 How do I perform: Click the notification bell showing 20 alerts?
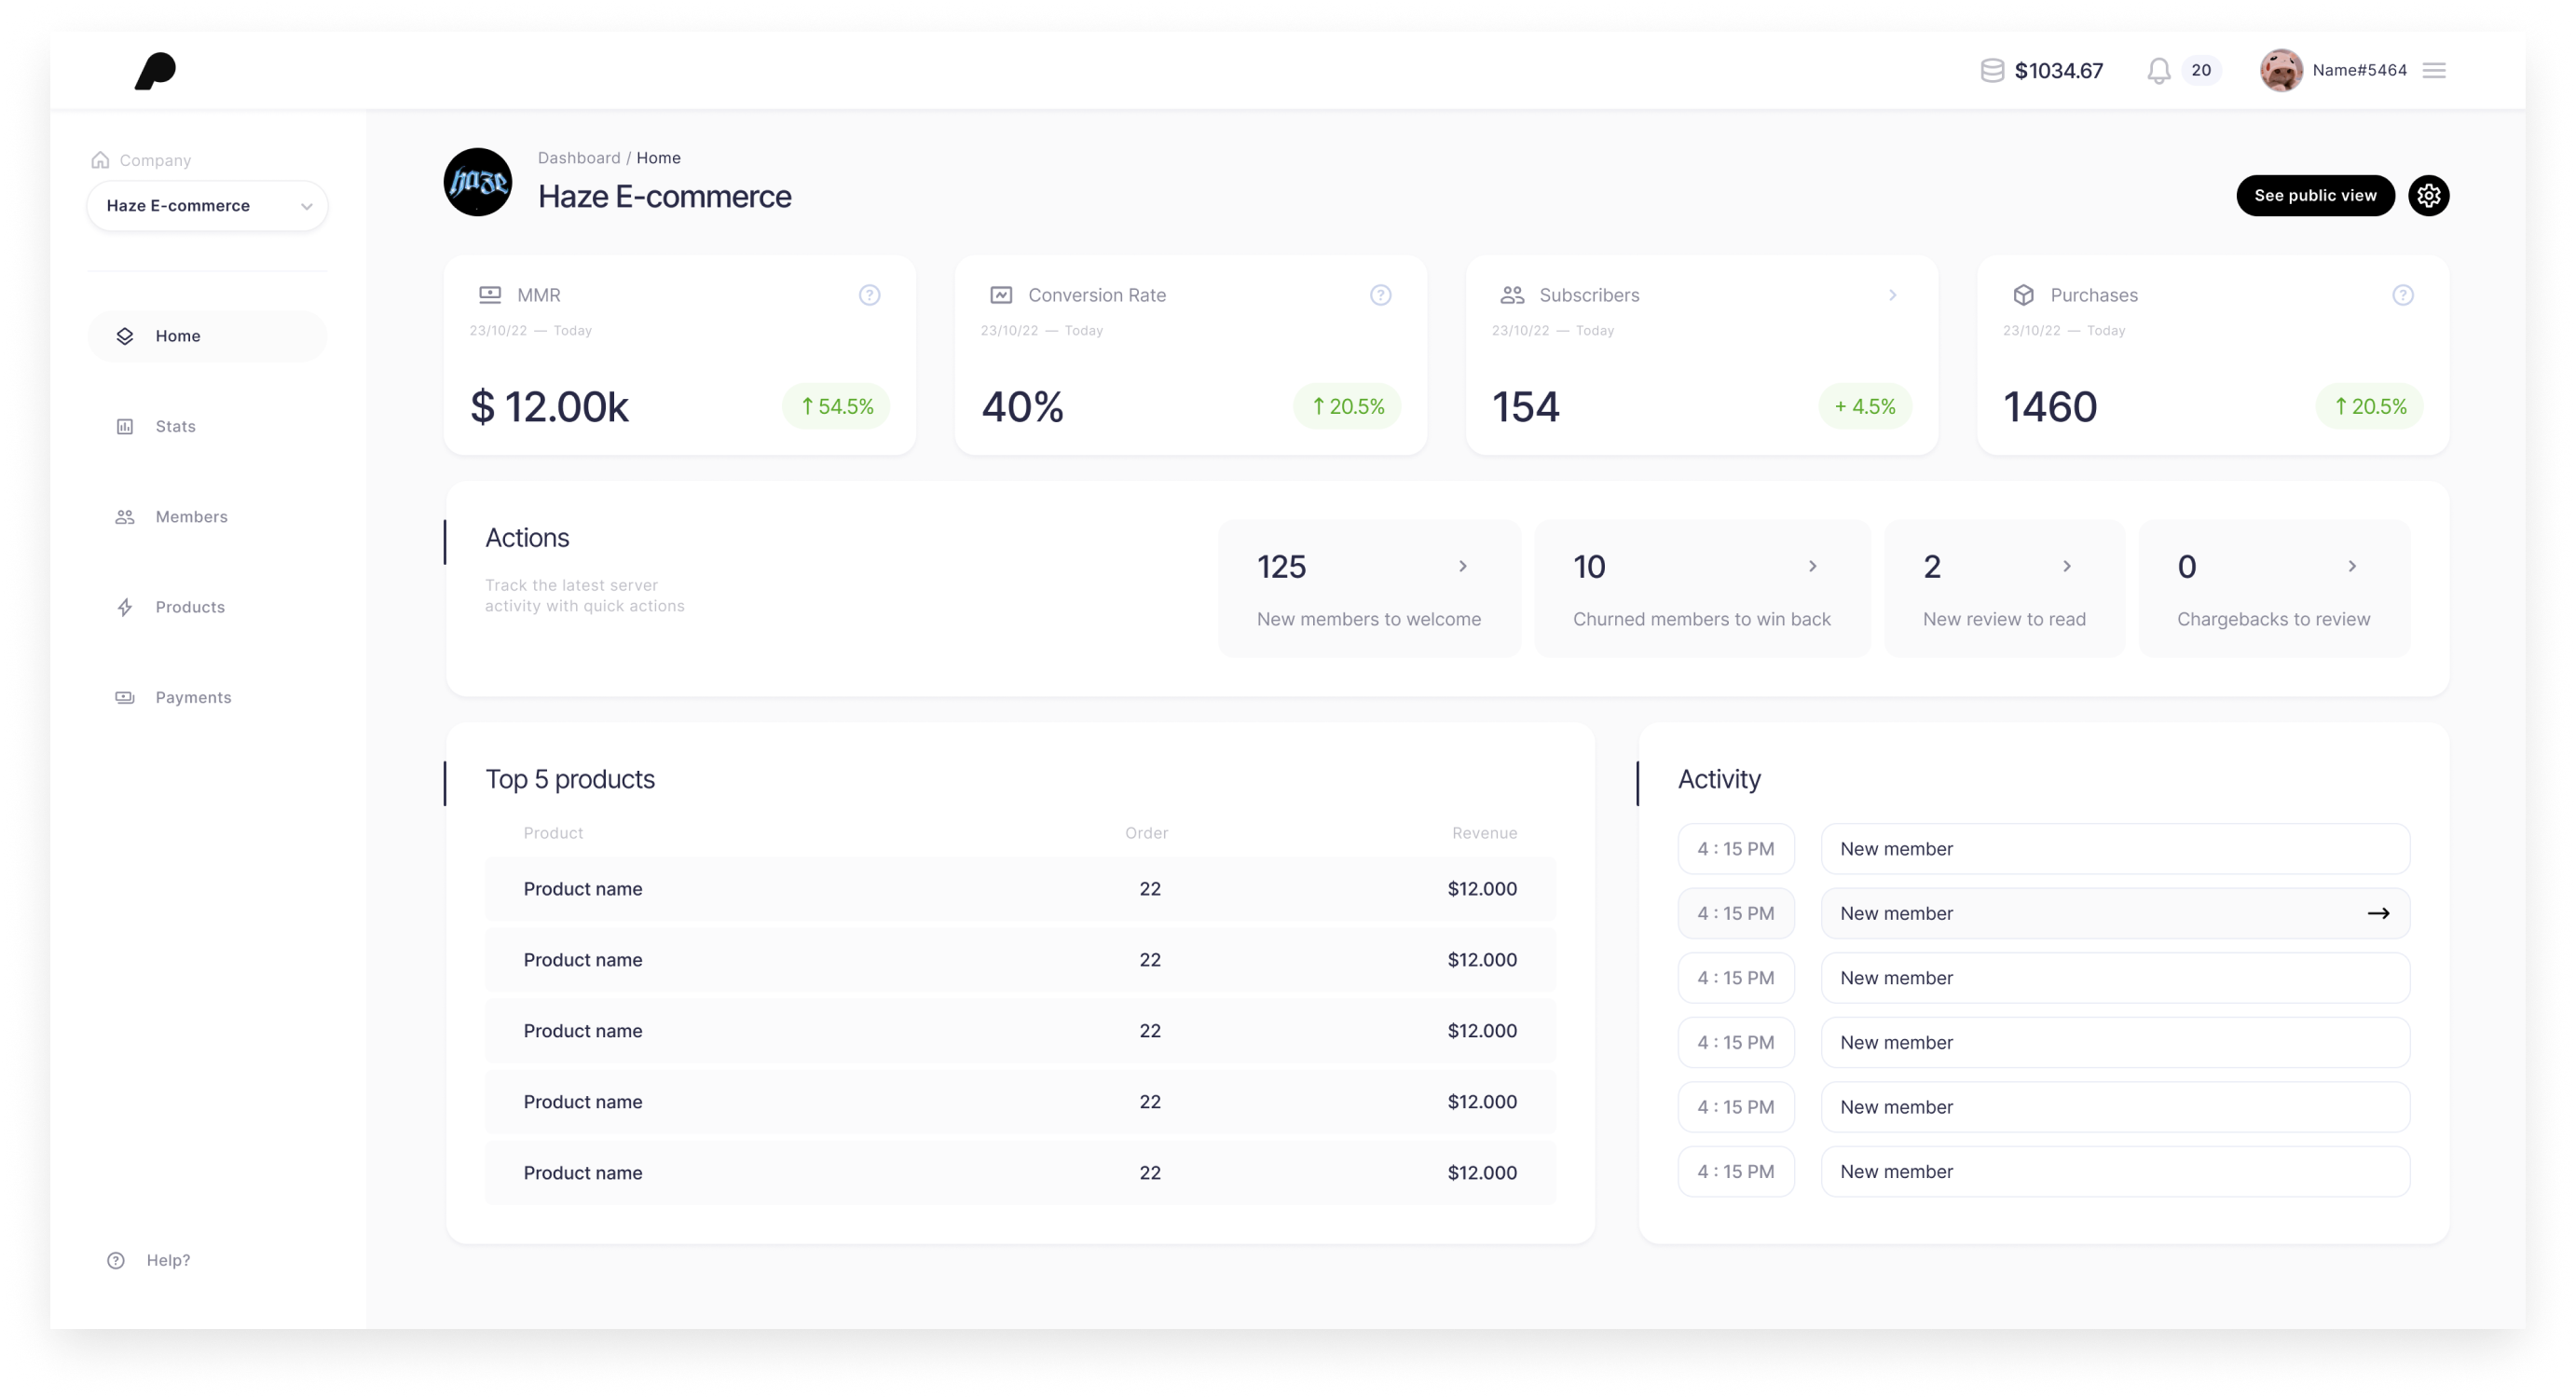[2158, 70]
